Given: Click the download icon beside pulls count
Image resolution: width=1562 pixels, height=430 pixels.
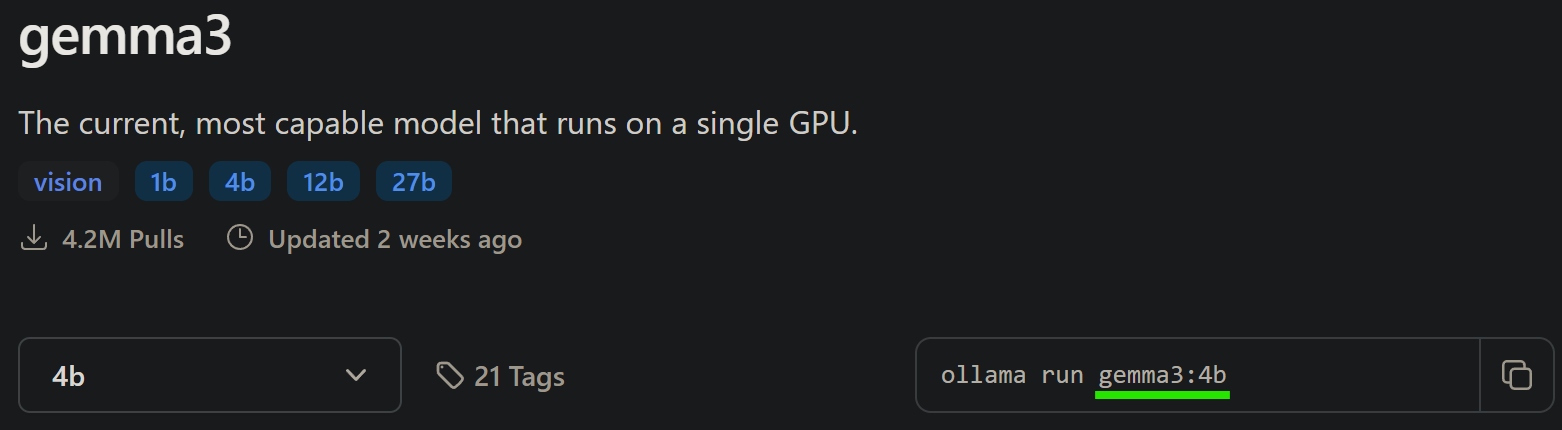Looking at the screenshot, I should pos(34,239).
